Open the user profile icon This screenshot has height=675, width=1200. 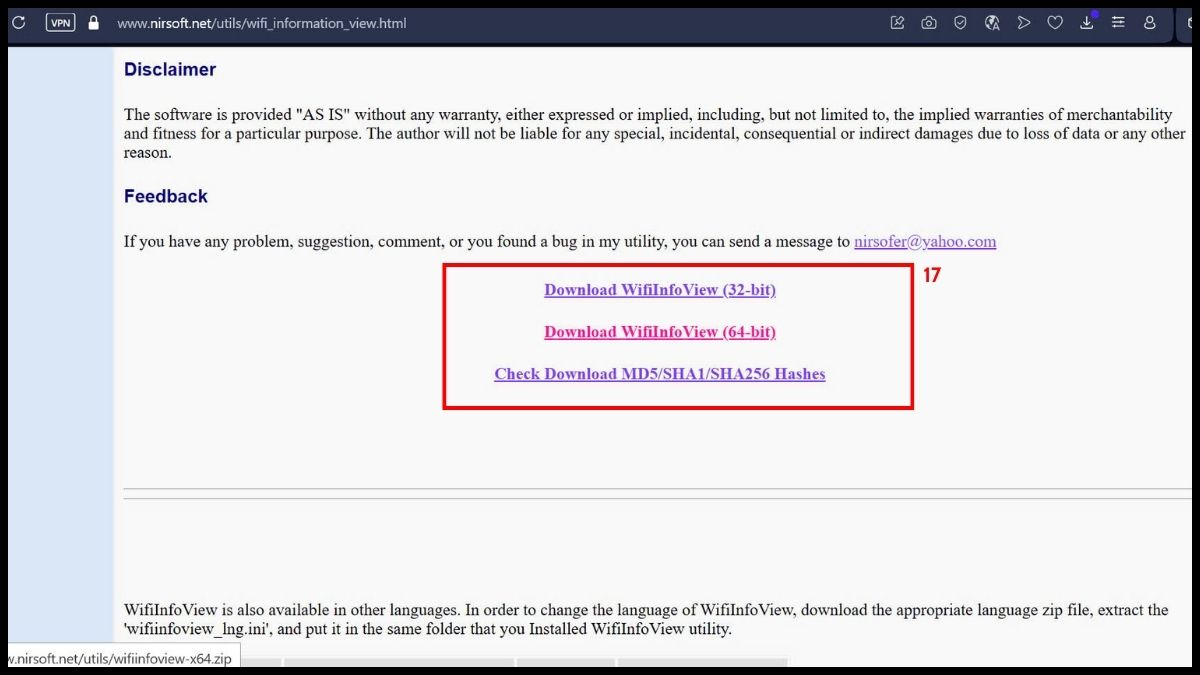1150,23
